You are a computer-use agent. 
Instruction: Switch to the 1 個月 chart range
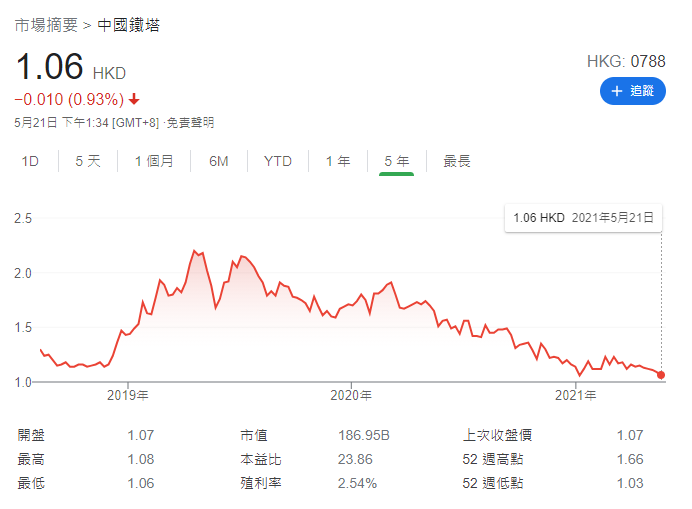pyautogui.click(x=154, y=161)
